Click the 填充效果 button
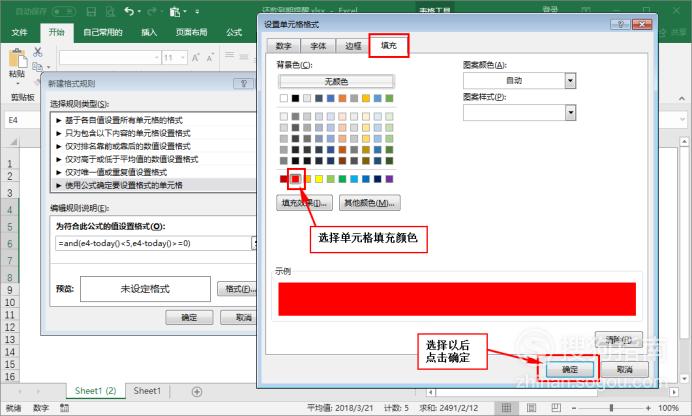The image size is (692, 416). click(305, 203)
